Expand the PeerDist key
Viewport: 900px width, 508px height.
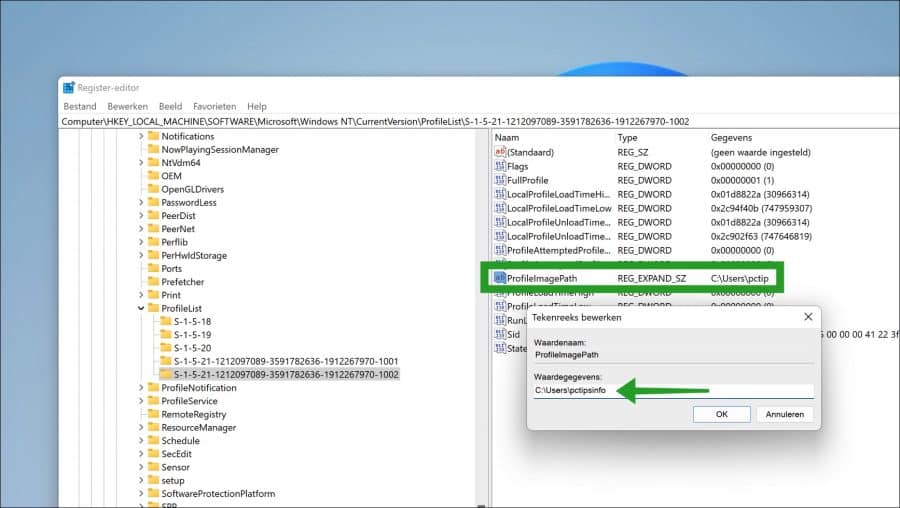point(141,216)
